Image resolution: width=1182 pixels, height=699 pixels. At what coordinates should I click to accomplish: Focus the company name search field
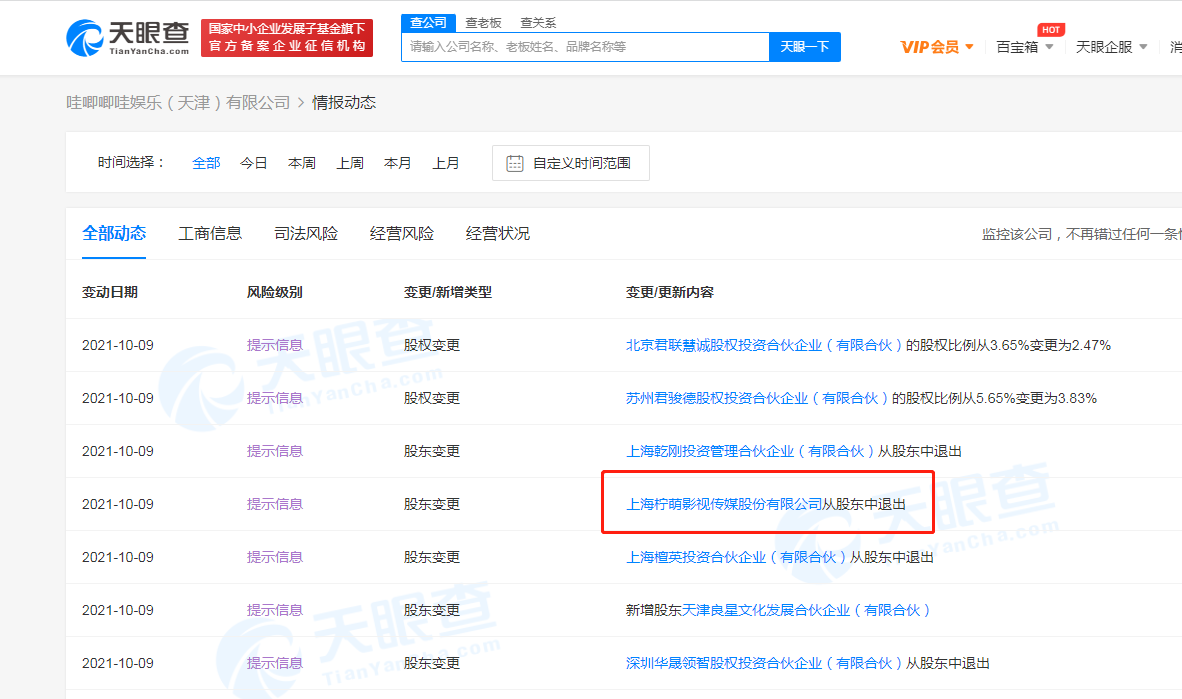[x=585, y=47]
